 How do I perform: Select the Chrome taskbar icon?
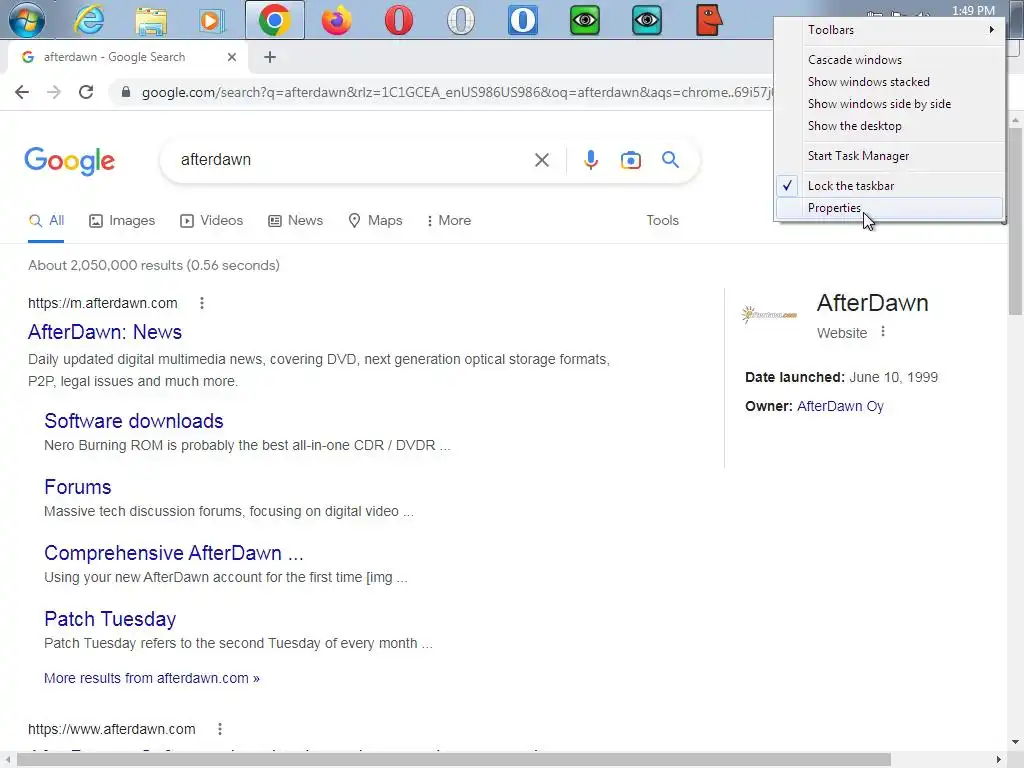[275, 20]
